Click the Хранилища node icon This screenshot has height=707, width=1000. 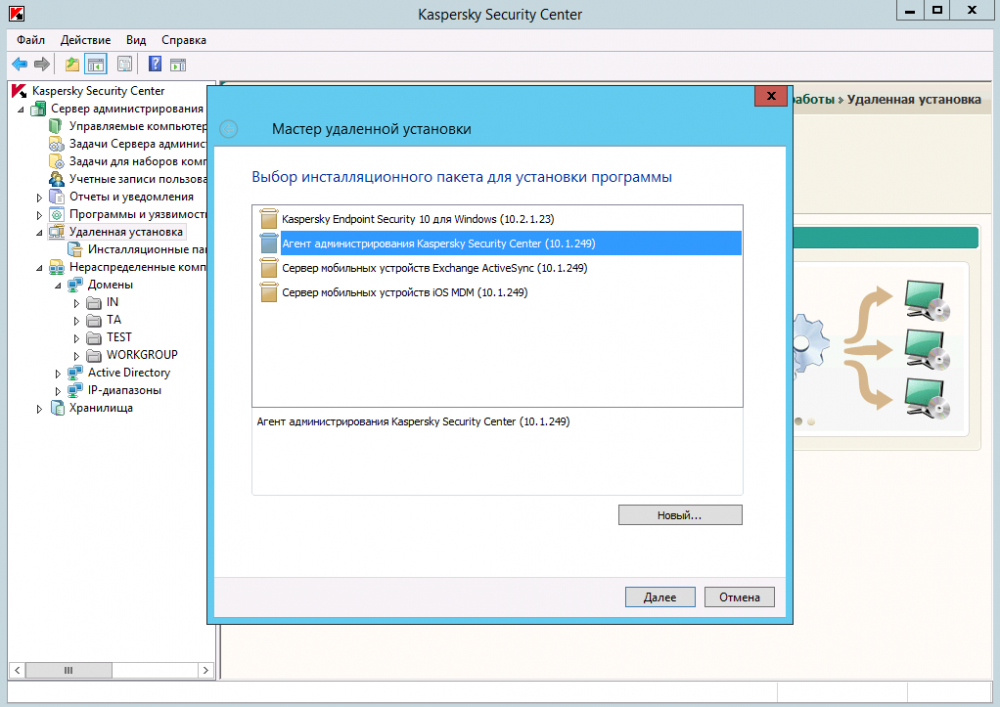point(57,408)
